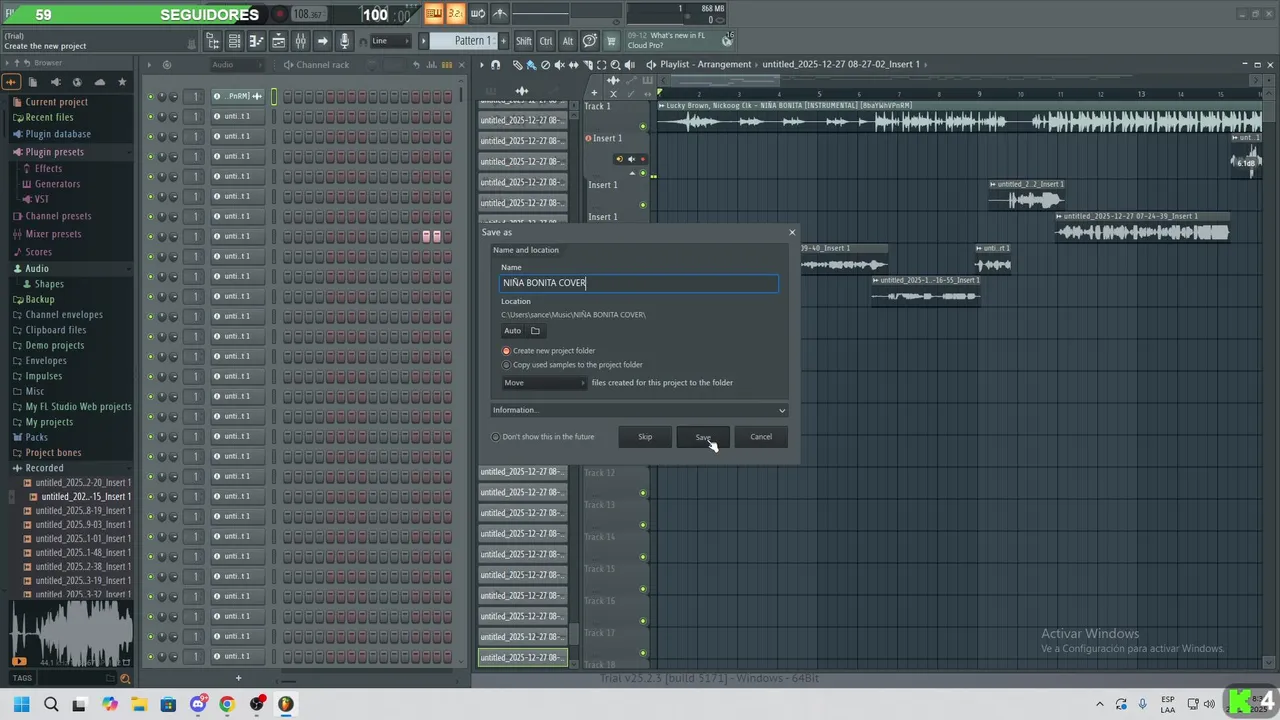Image resolution: width=1280 pixels, height=720 pixels.
Task: Click the Save button in dialog
Action: pyautogui.click(x=703, y=437)
